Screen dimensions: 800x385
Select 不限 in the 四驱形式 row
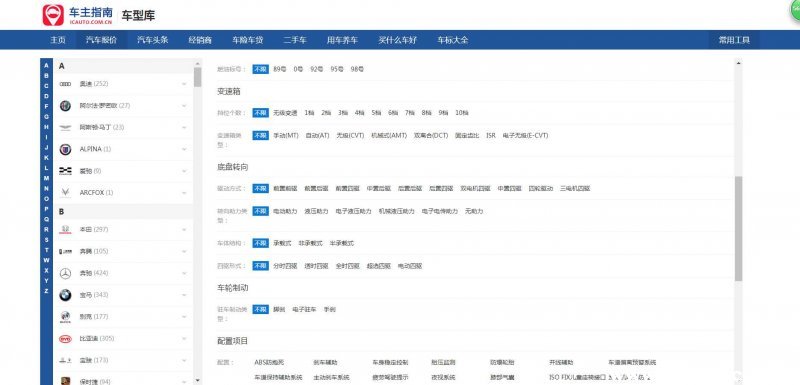tap(260, 266)
